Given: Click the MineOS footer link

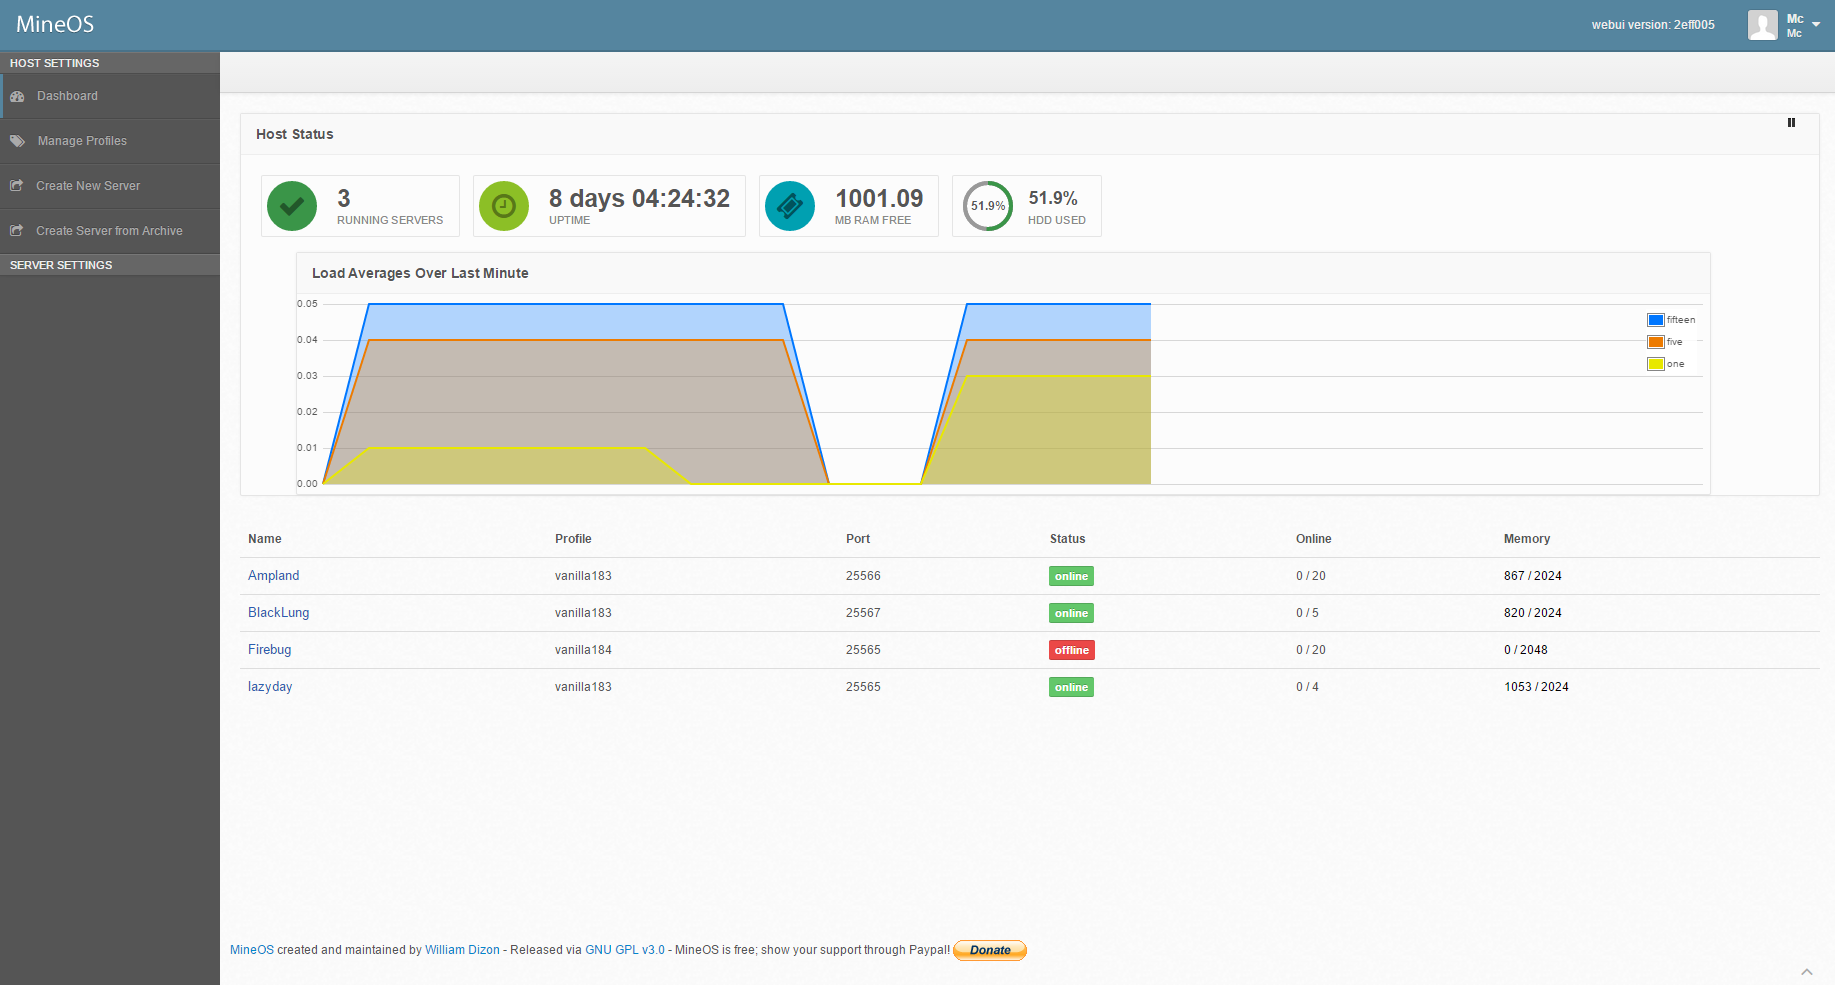Looking at the screenshot, I should coord(252,950).
